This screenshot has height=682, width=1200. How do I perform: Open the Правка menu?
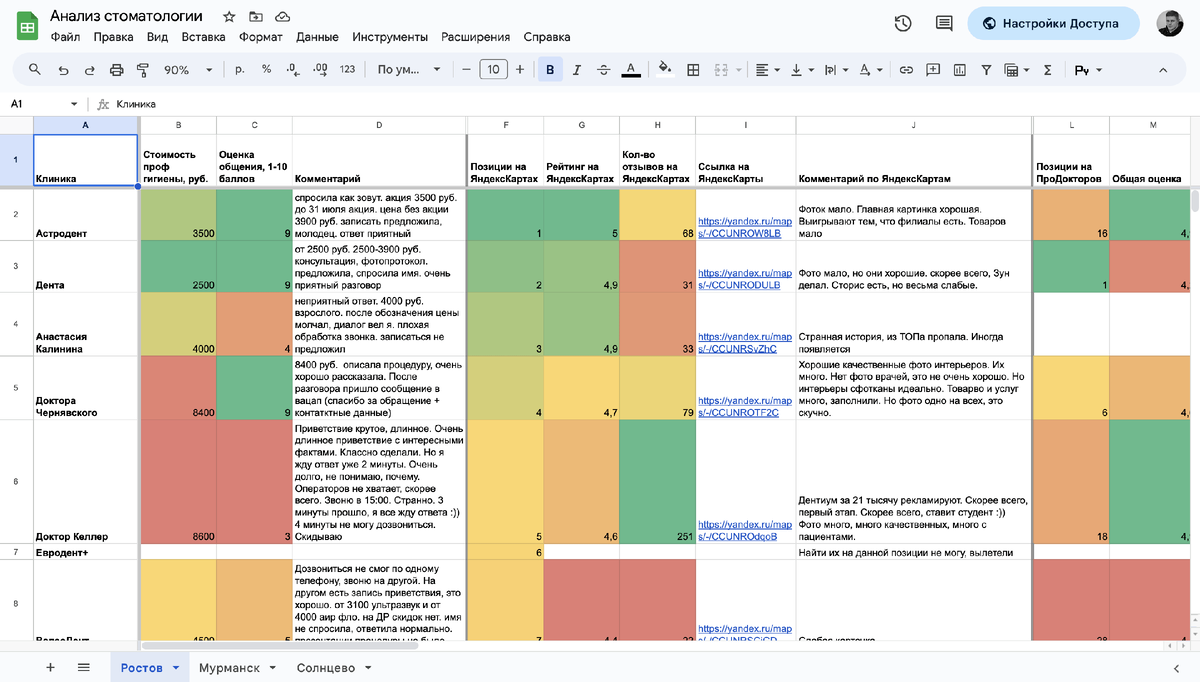tap(113, 37)
